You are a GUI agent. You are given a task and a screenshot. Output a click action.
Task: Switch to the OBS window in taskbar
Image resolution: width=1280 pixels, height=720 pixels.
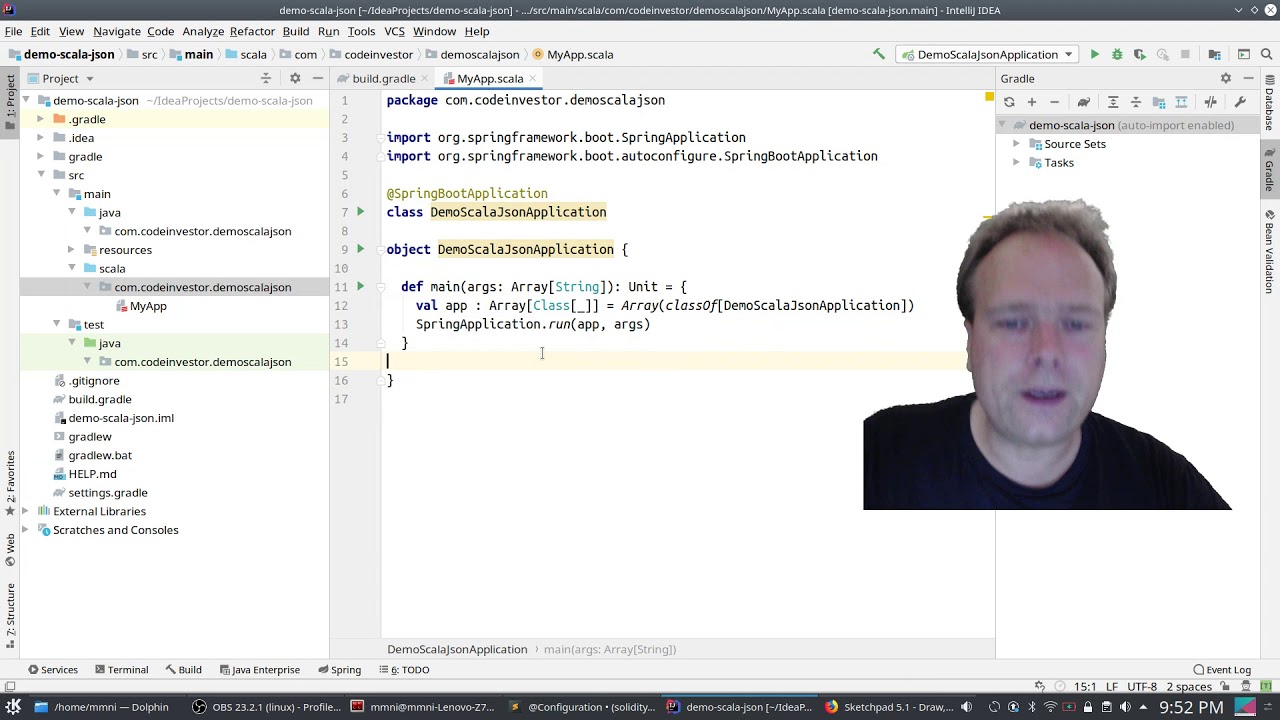coord(267,707)
